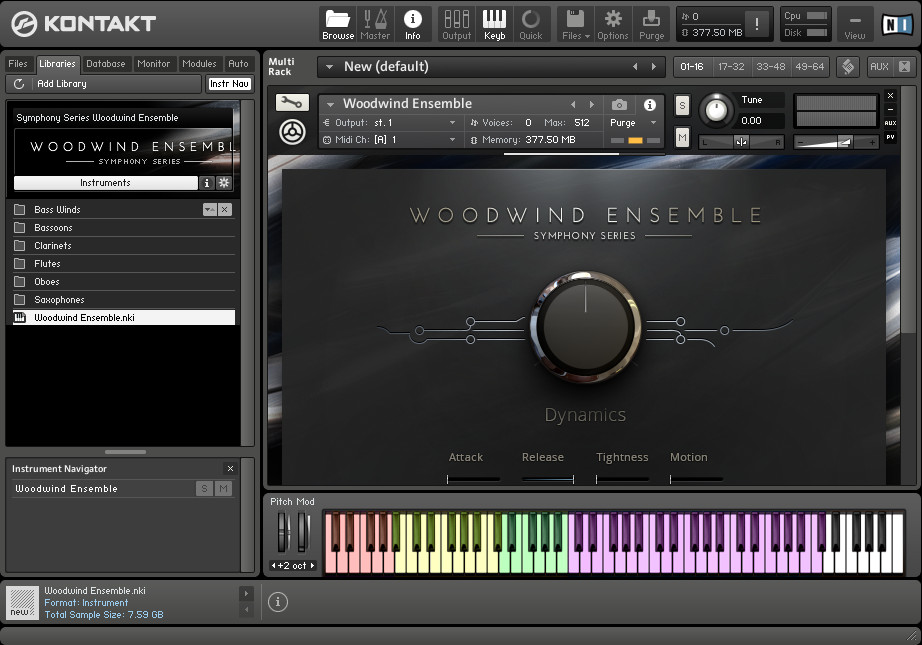Click the Tune knob

[x=716, y=110]
